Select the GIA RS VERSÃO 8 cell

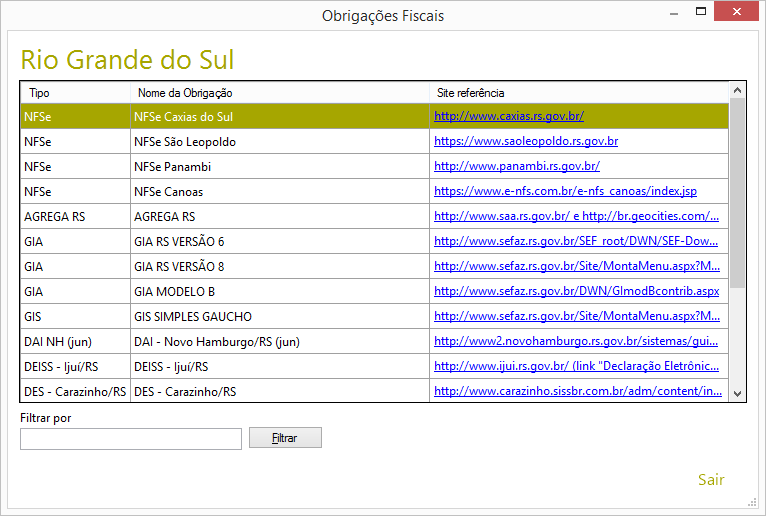pyautogui.click(x=280, y=266)
